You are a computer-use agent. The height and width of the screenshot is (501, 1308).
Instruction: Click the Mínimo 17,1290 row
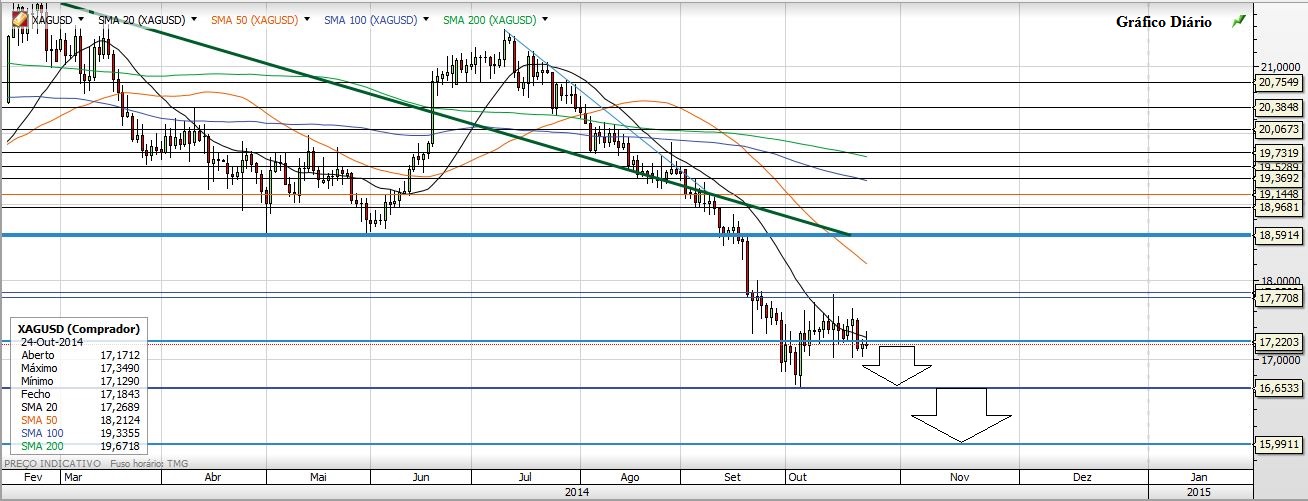coord(80,380)
